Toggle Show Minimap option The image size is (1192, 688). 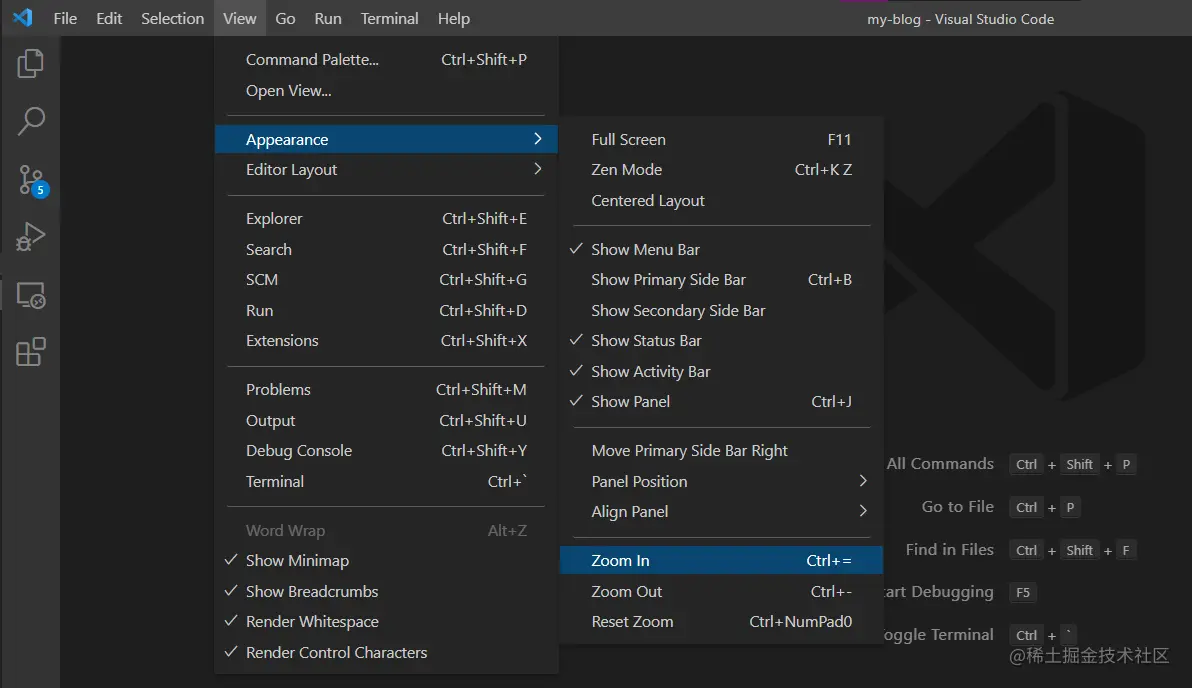(386, 560)
